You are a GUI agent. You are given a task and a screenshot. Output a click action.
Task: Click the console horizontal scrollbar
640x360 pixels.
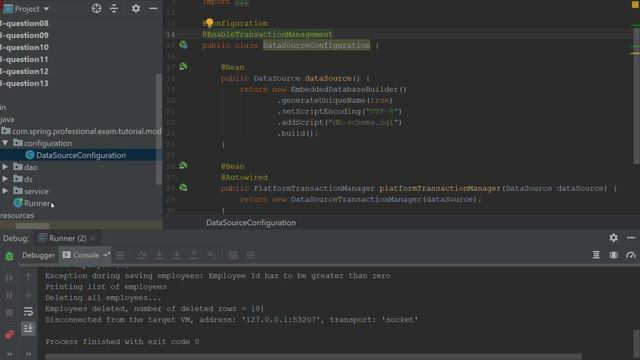coord(313,357)
